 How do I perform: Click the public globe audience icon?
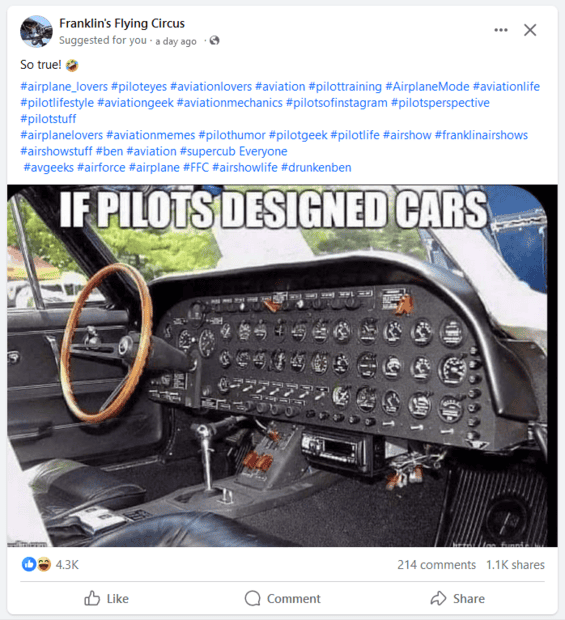pos(214,40)
